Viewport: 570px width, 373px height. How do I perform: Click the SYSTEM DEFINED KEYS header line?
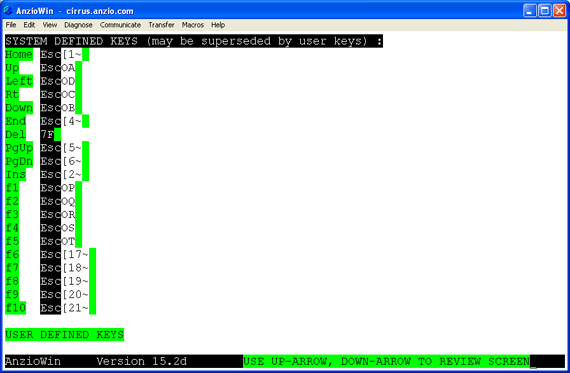(x=194, y=41)
